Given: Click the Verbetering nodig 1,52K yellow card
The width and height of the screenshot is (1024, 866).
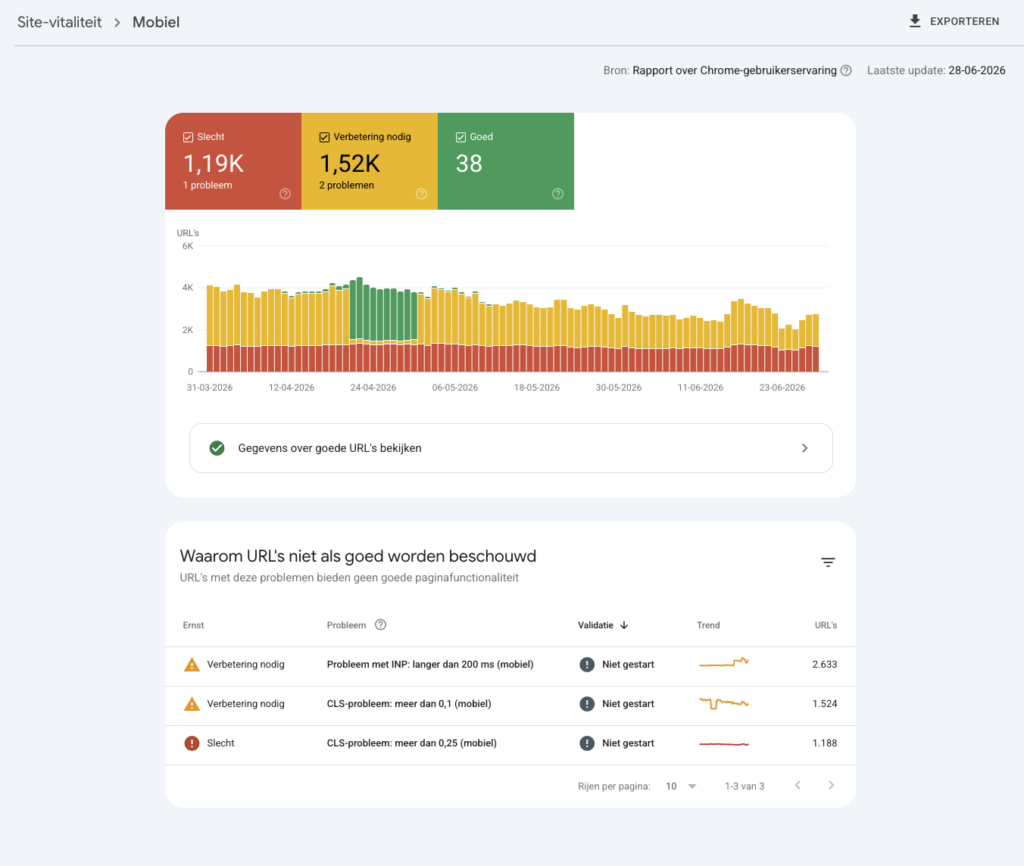Looking at the screenshot, I should coord(370,161).
